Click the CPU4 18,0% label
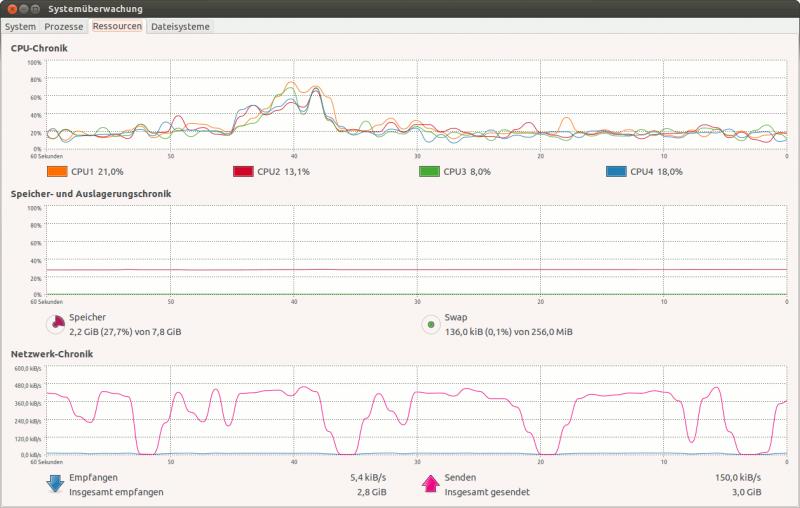This screenshot has height=508, width=800. [x=656, y=172]
